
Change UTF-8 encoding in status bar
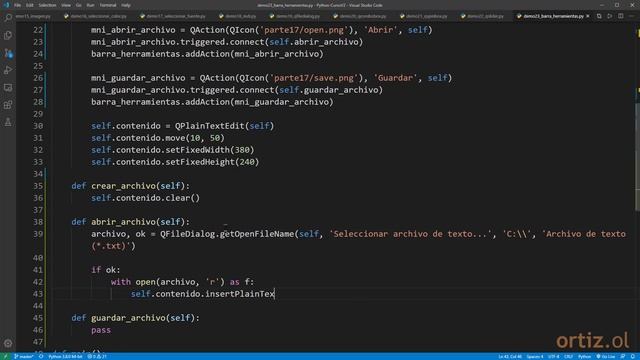tap(554, 356)
